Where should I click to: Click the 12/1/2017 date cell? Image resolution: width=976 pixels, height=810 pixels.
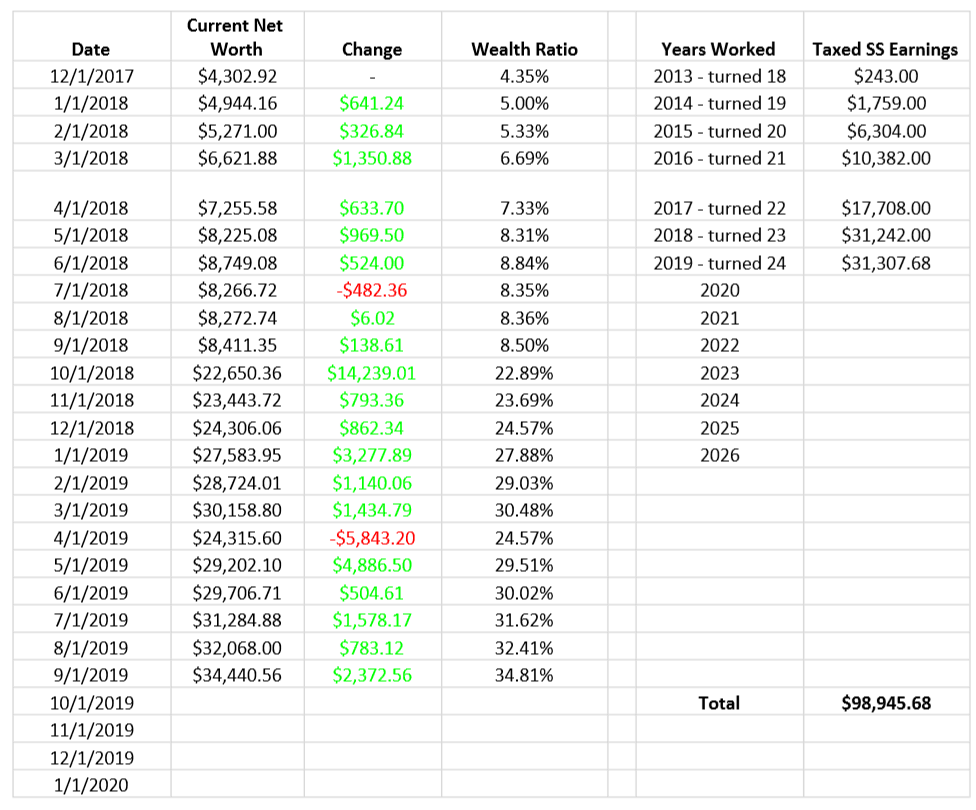91,76
